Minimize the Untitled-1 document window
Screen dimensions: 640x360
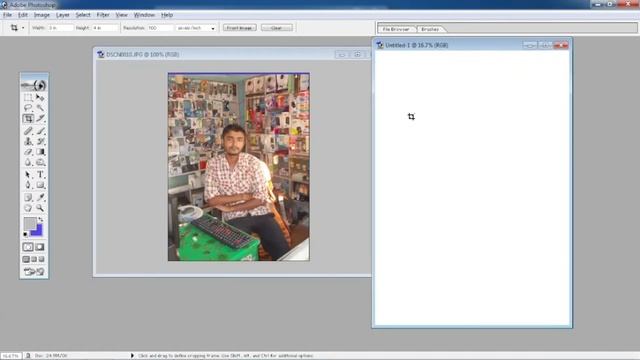pos(530,45)
